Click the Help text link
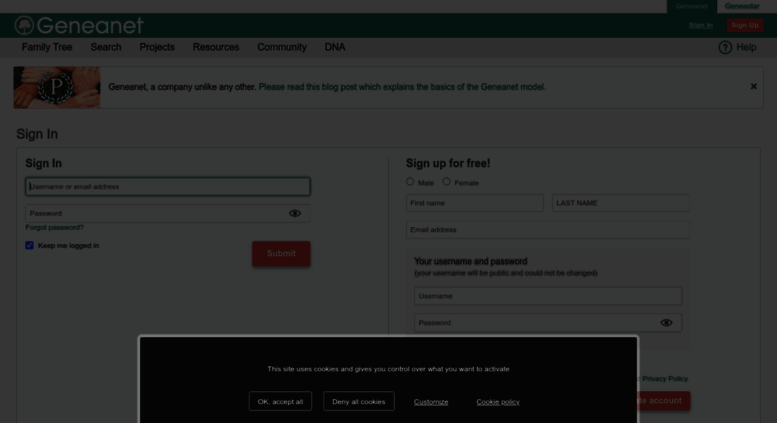This screenshot has height=423, width=777. tap(746, 48)
